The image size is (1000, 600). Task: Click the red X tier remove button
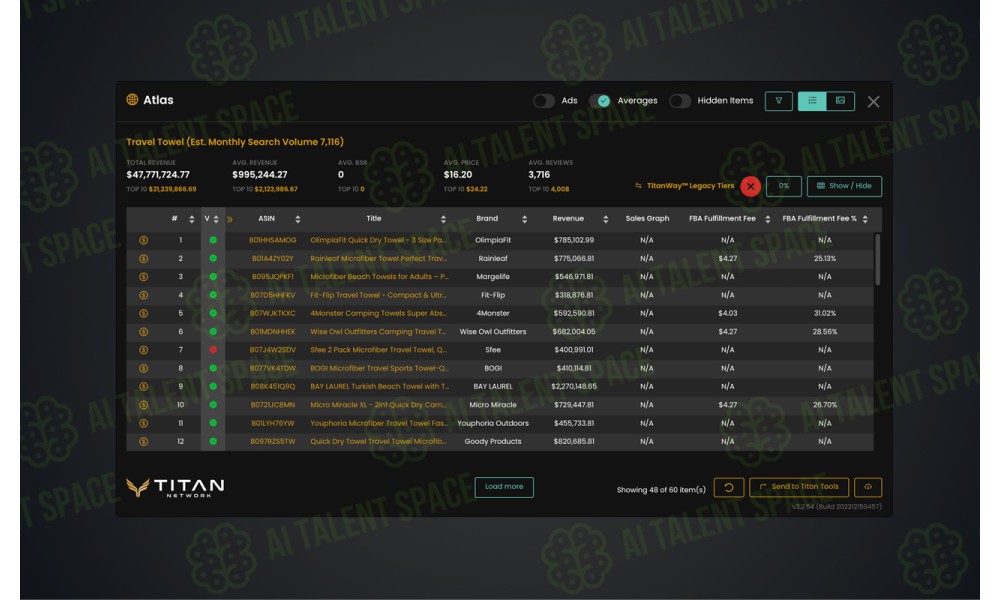(x=751, y=186)
